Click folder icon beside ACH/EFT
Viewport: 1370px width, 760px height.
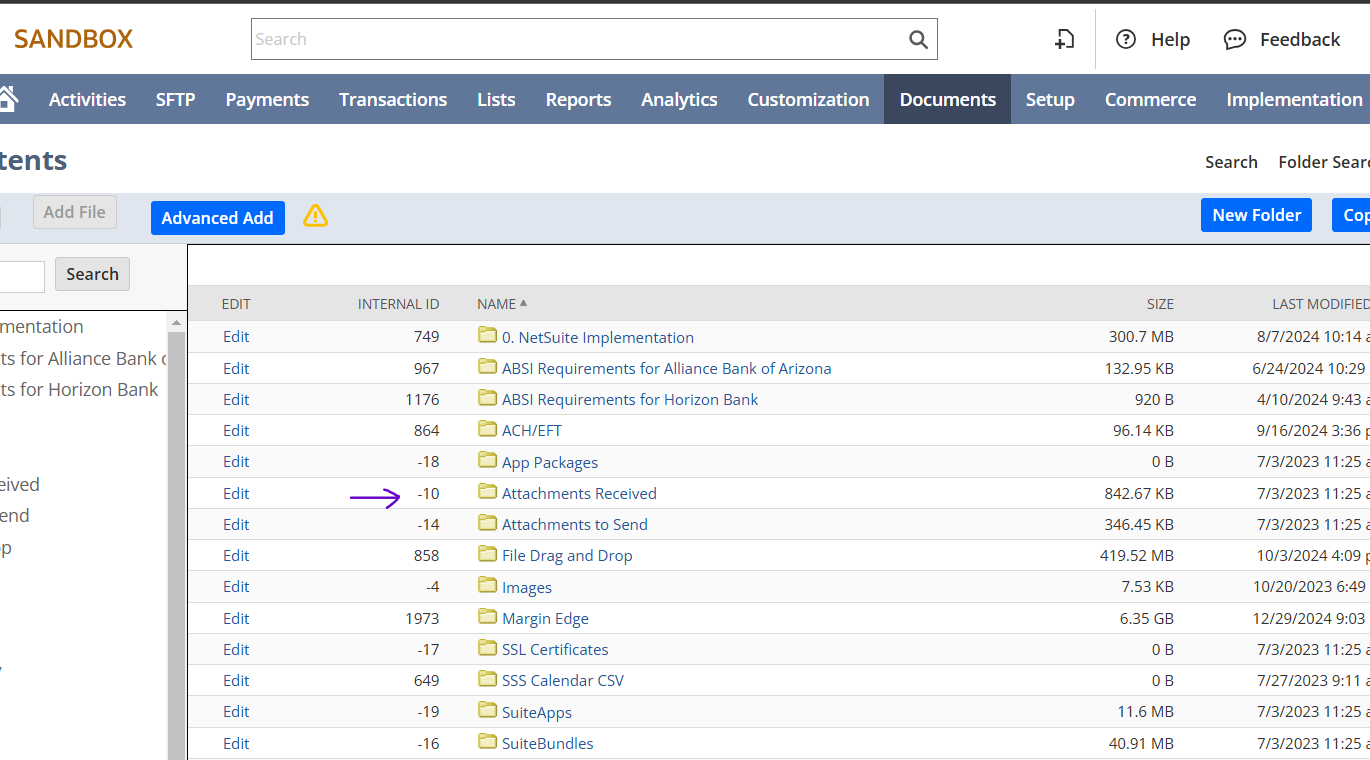coord(487,429)
